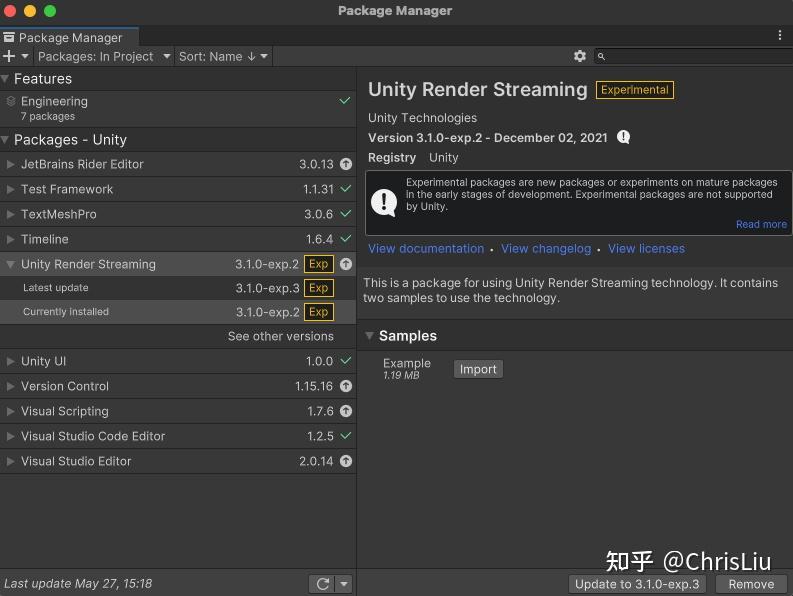Viewport: 793px width, 596px height.
Task: Click the Version Control update icon
Action: coord(346,386)
